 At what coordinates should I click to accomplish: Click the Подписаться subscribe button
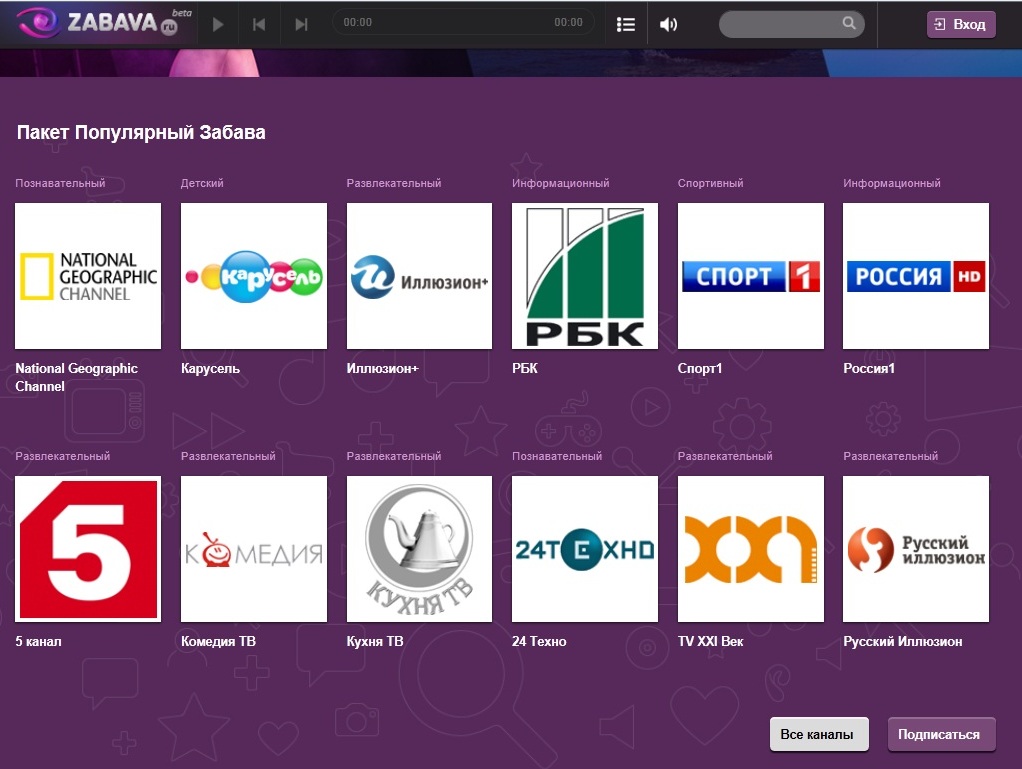[x=941, y=734]
